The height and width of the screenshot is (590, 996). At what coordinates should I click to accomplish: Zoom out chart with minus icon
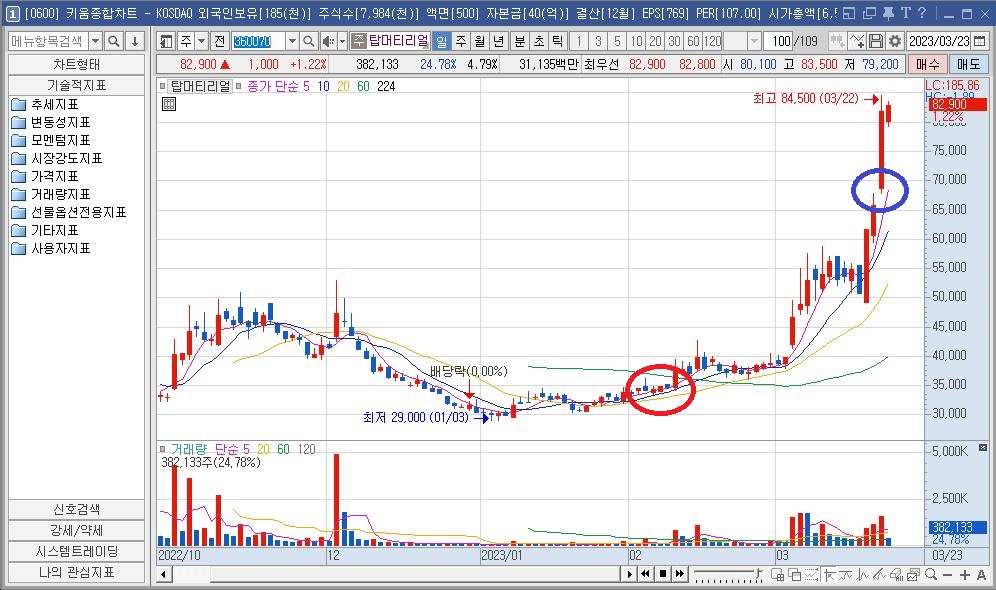[x=948, y=574]
